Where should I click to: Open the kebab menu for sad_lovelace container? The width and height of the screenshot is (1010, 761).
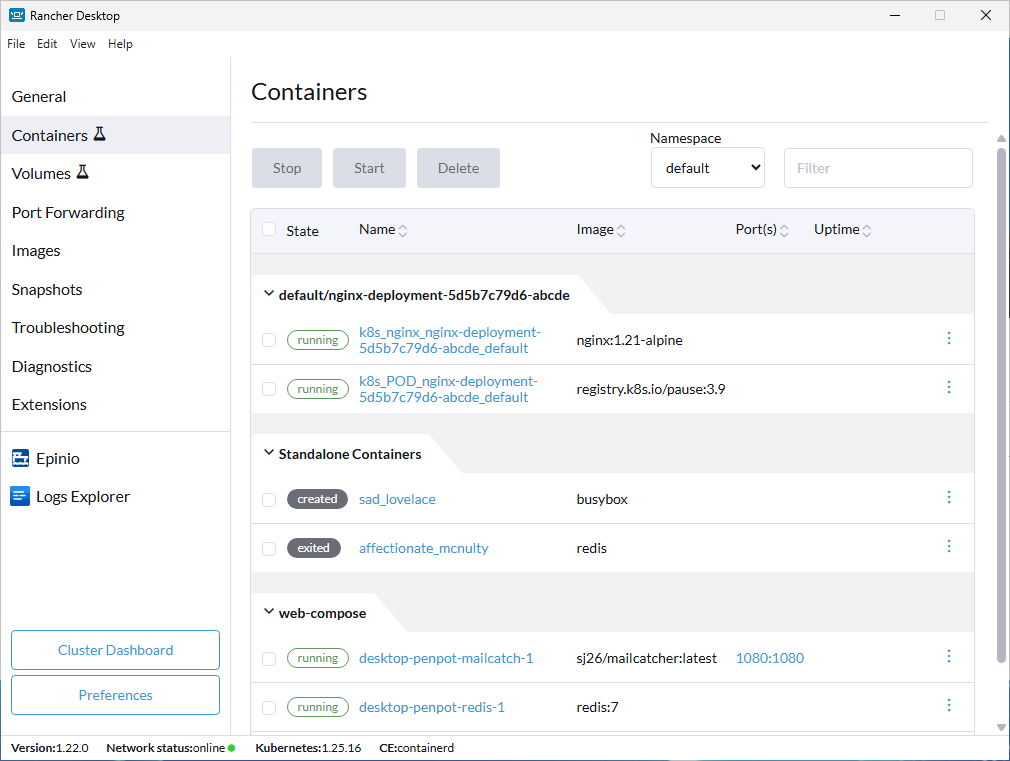click(x=948, y=497)
